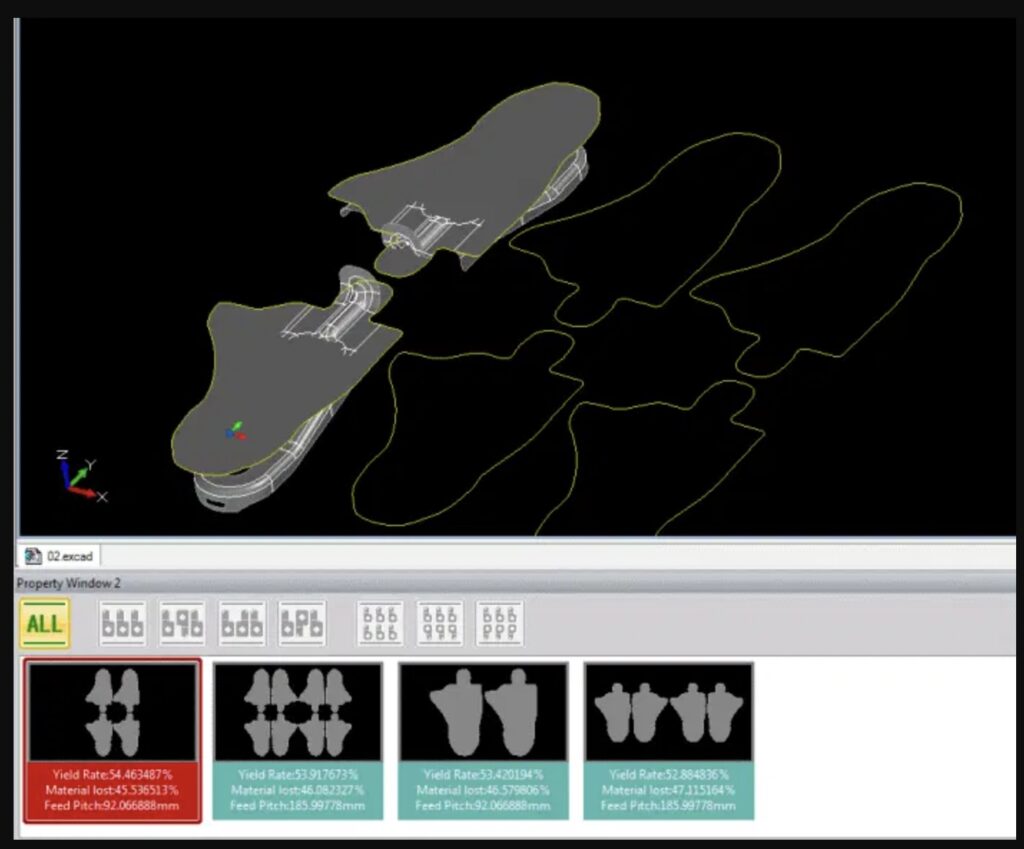This screenshot has height=849, width=1024.
Task: Click the red highlighted yield info label
Action: (112, 790)
